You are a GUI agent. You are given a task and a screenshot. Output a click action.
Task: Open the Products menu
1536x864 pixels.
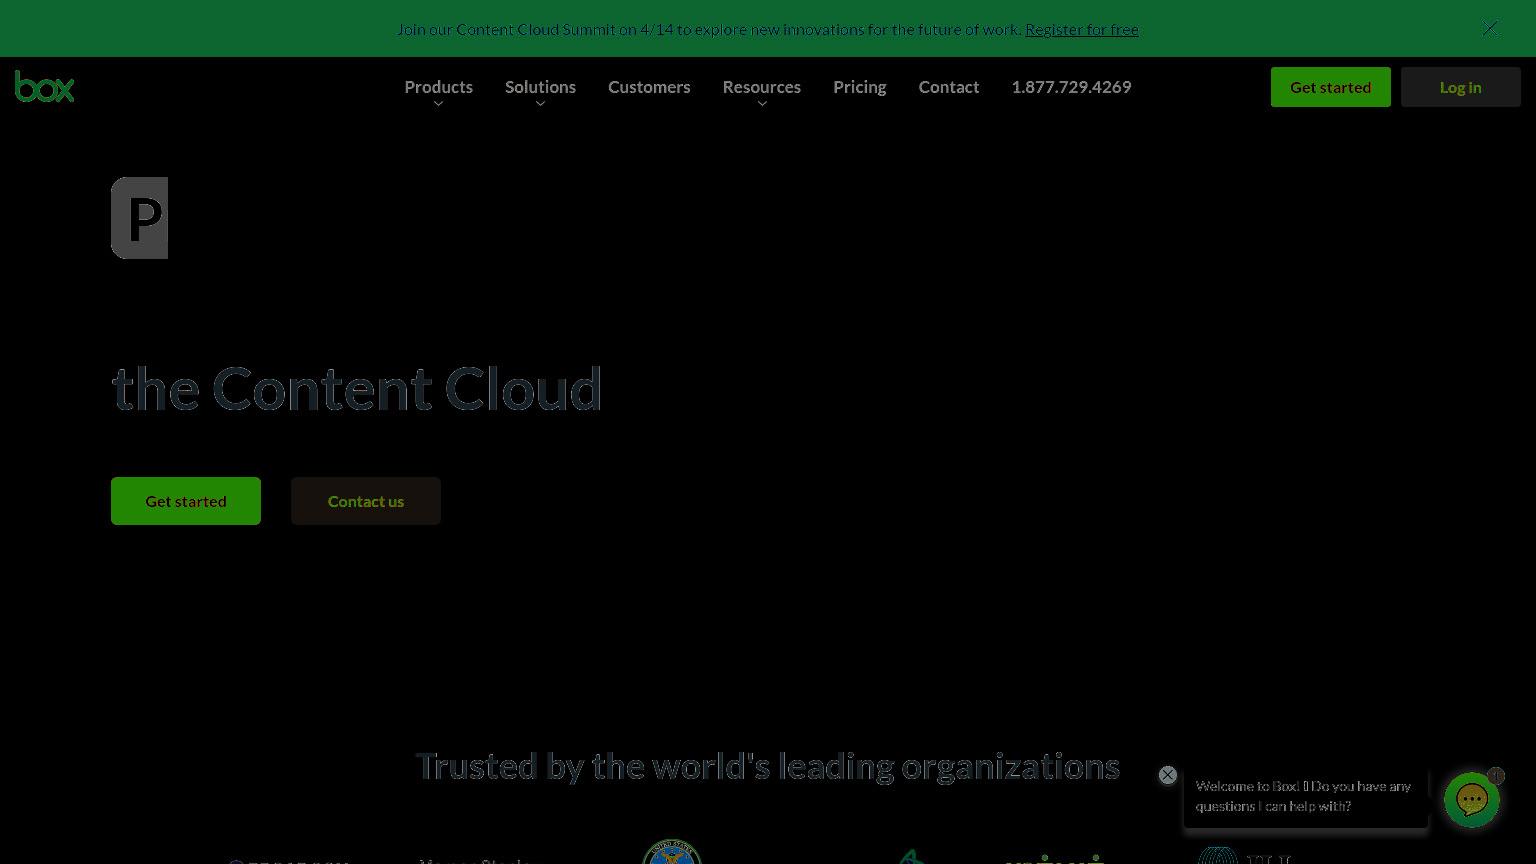(x=438, y=87)
